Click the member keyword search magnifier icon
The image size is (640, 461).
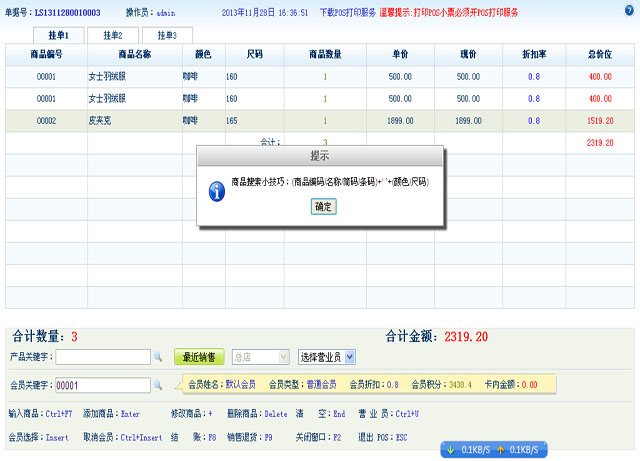[157, 385]
